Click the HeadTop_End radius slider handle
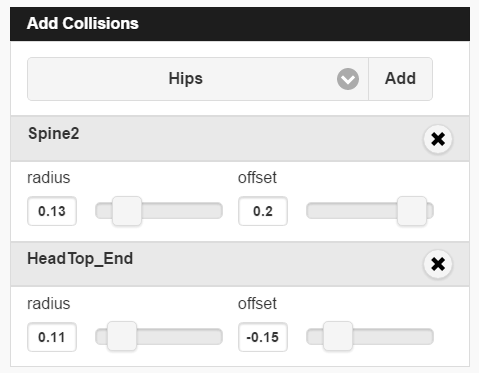The width and height of the screenshot is (479, 373). point(122,336)
